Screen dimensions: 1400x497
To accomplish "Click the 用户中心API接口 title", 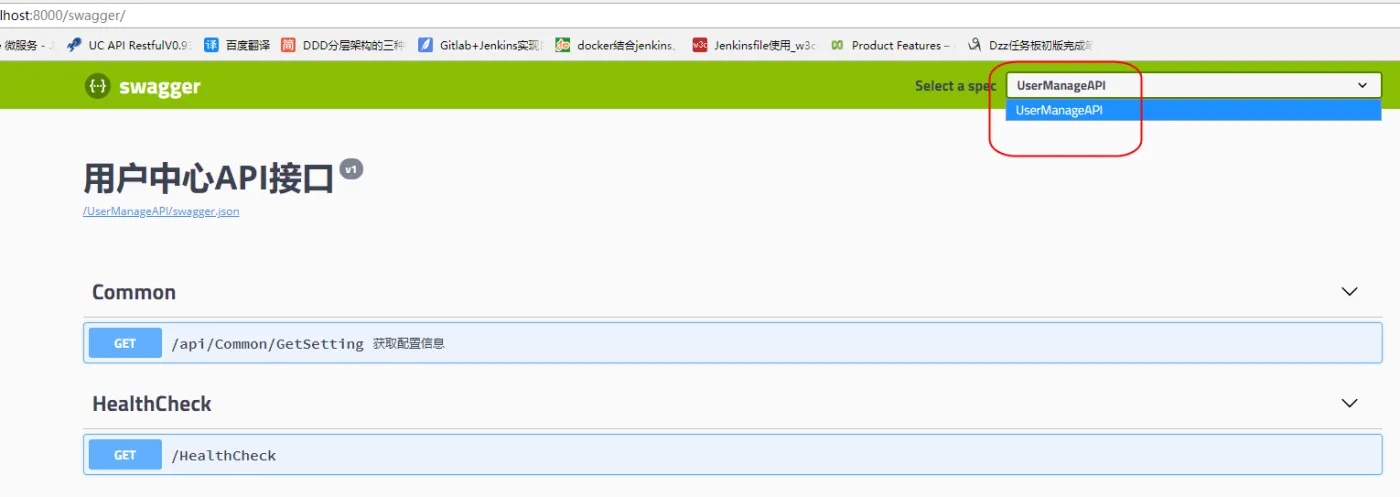I will pos(208,179).
